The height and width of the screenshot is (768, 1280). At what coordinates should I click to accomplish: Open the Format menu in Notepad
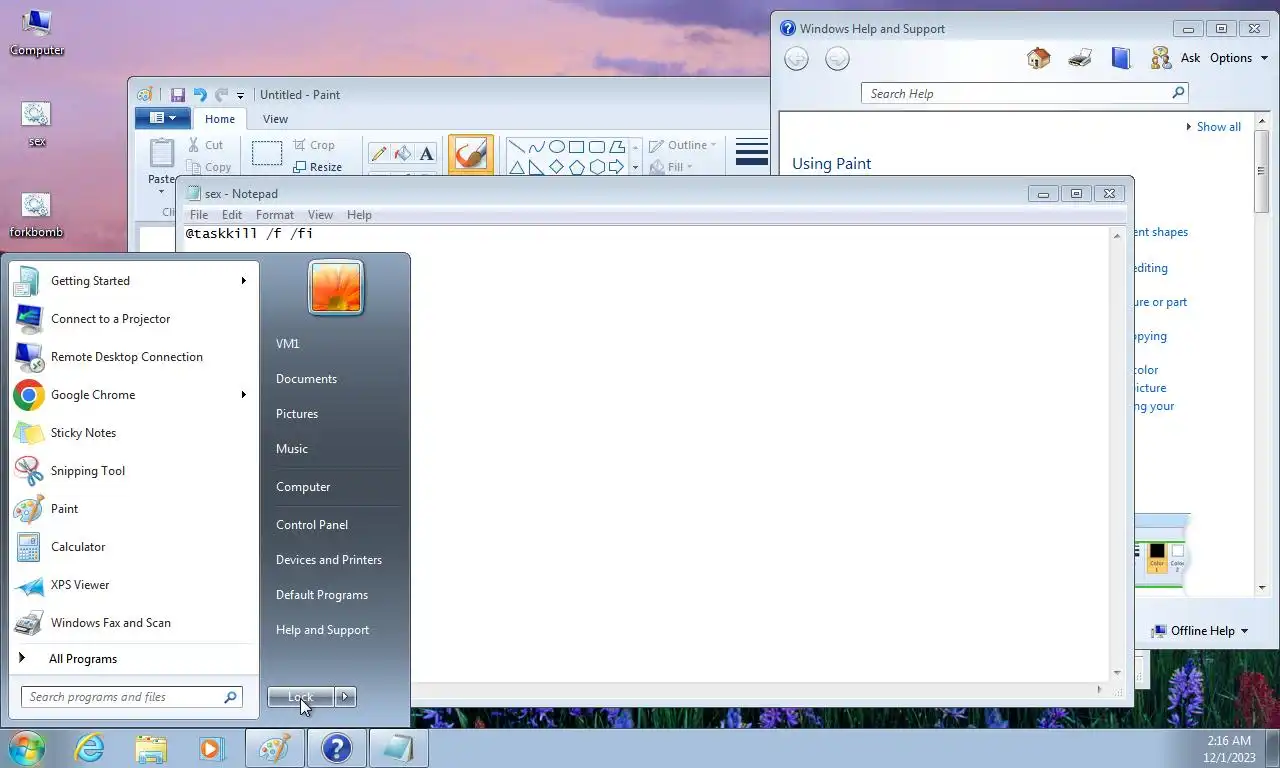(x=275, y=215)
